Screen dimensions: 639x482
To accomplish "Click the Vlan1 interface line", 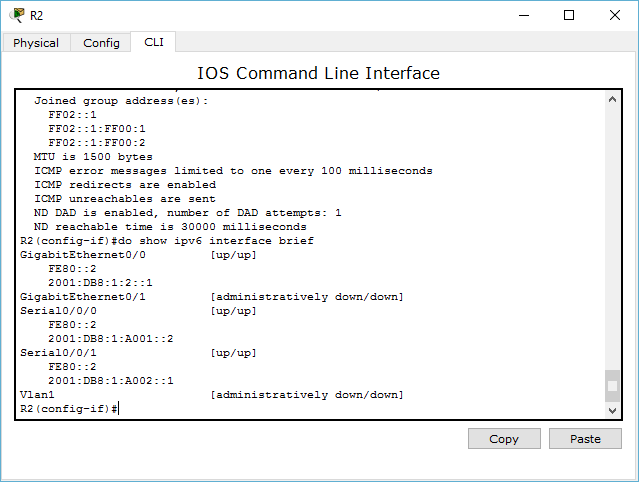I will click(x=212, y=395).
